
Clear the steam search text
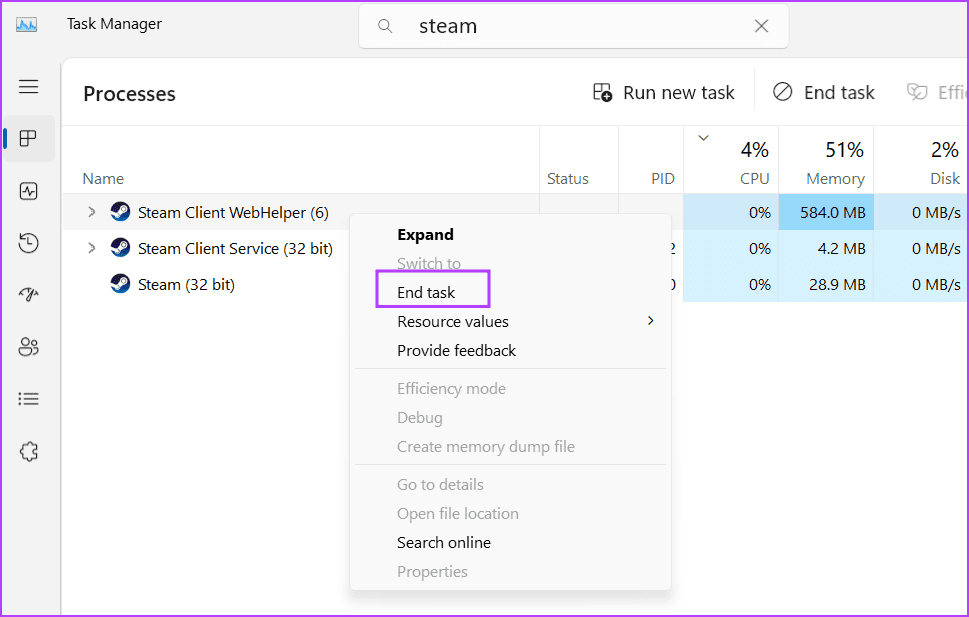pyautogui.click(x=761, y=26)
